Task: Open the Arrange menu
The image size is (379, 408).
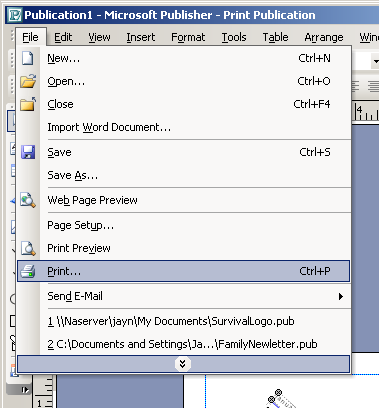Action: (x=324, y=37)
